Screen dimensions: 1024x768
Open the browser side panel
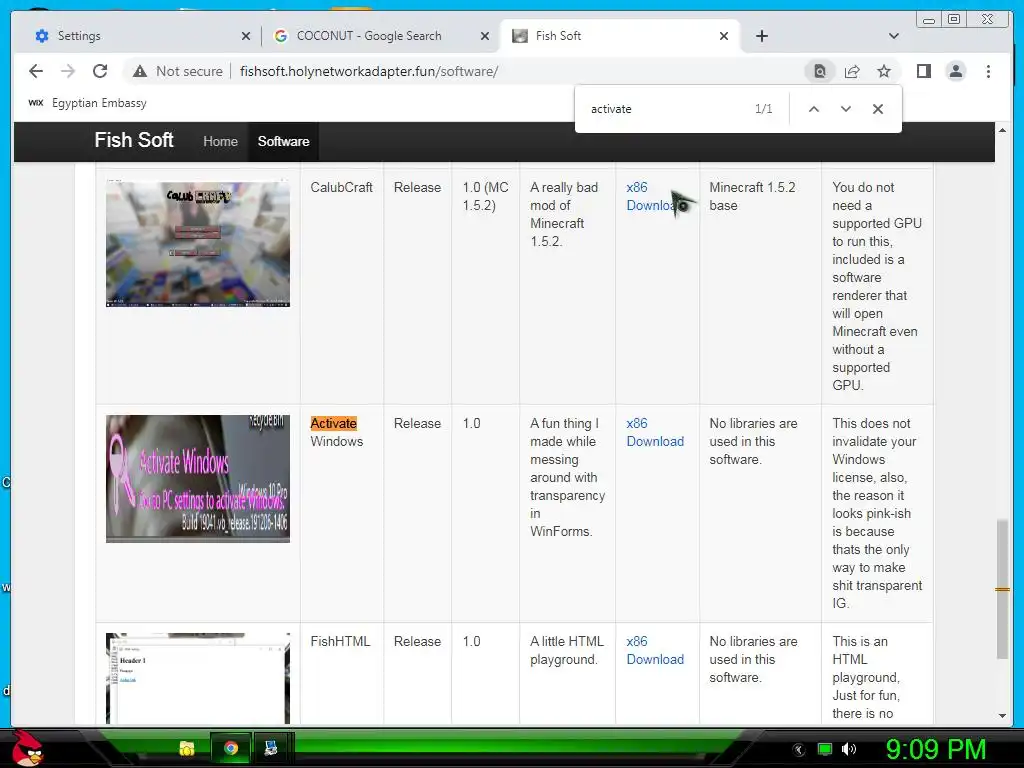point(923,71)
